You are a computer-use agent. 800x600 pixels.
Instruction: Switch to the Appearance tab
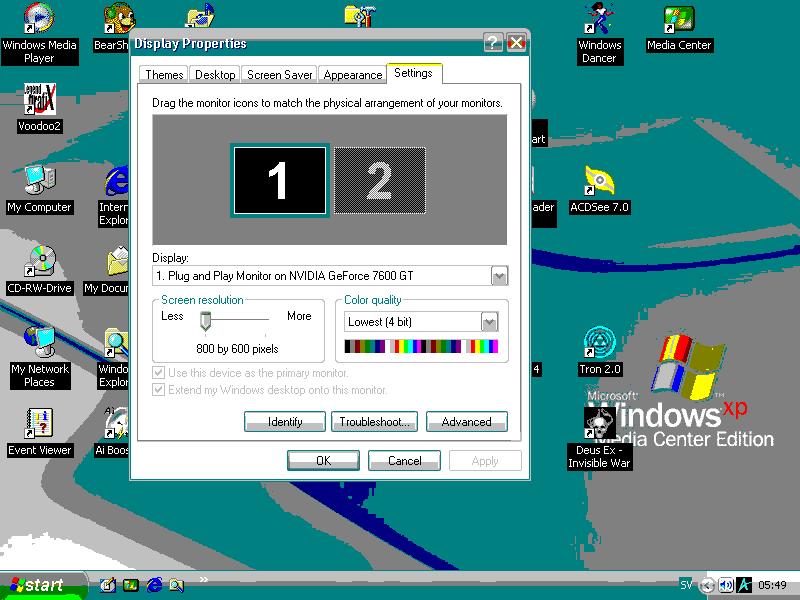pos(353,74)
